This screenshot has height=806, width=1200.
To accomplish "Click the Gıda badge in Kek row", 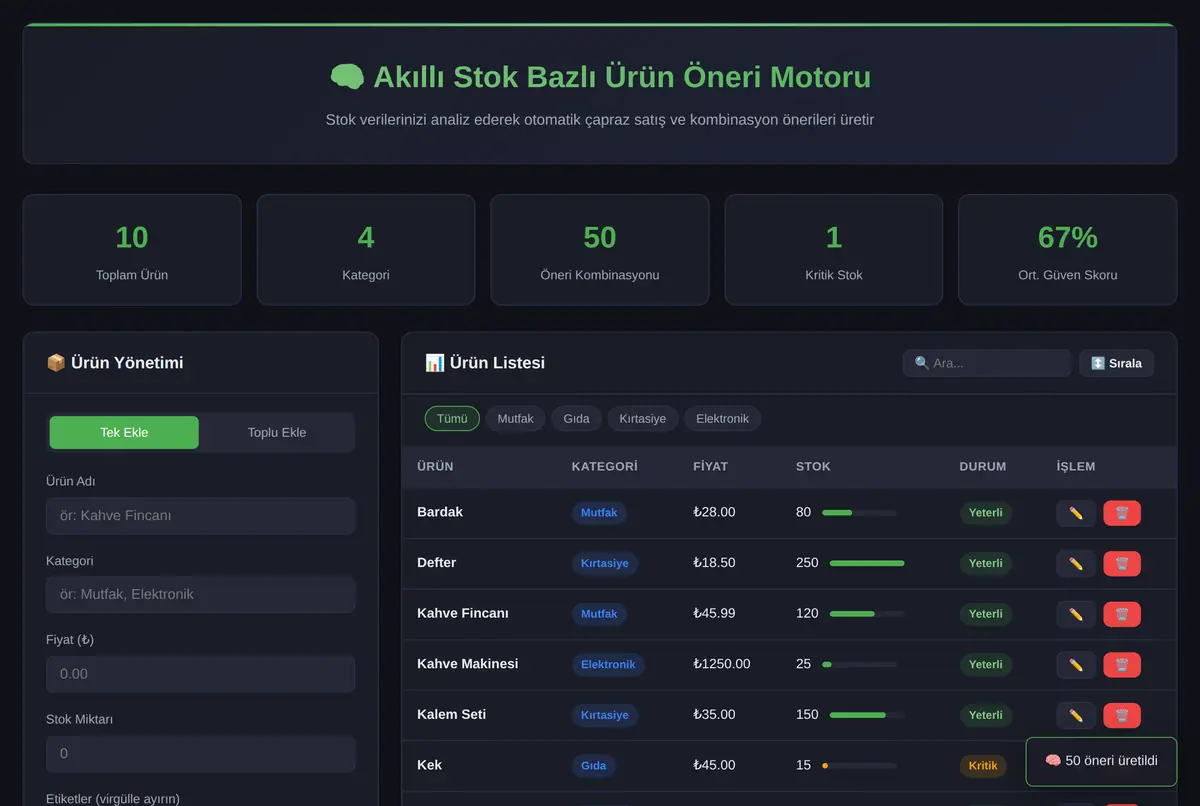I will 593,766.
